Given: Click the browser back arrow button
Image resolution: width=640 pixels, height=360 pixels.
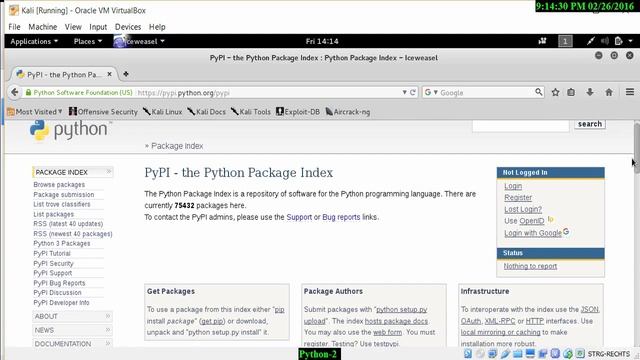Looking at the screenshot, I should click(15, 92).
